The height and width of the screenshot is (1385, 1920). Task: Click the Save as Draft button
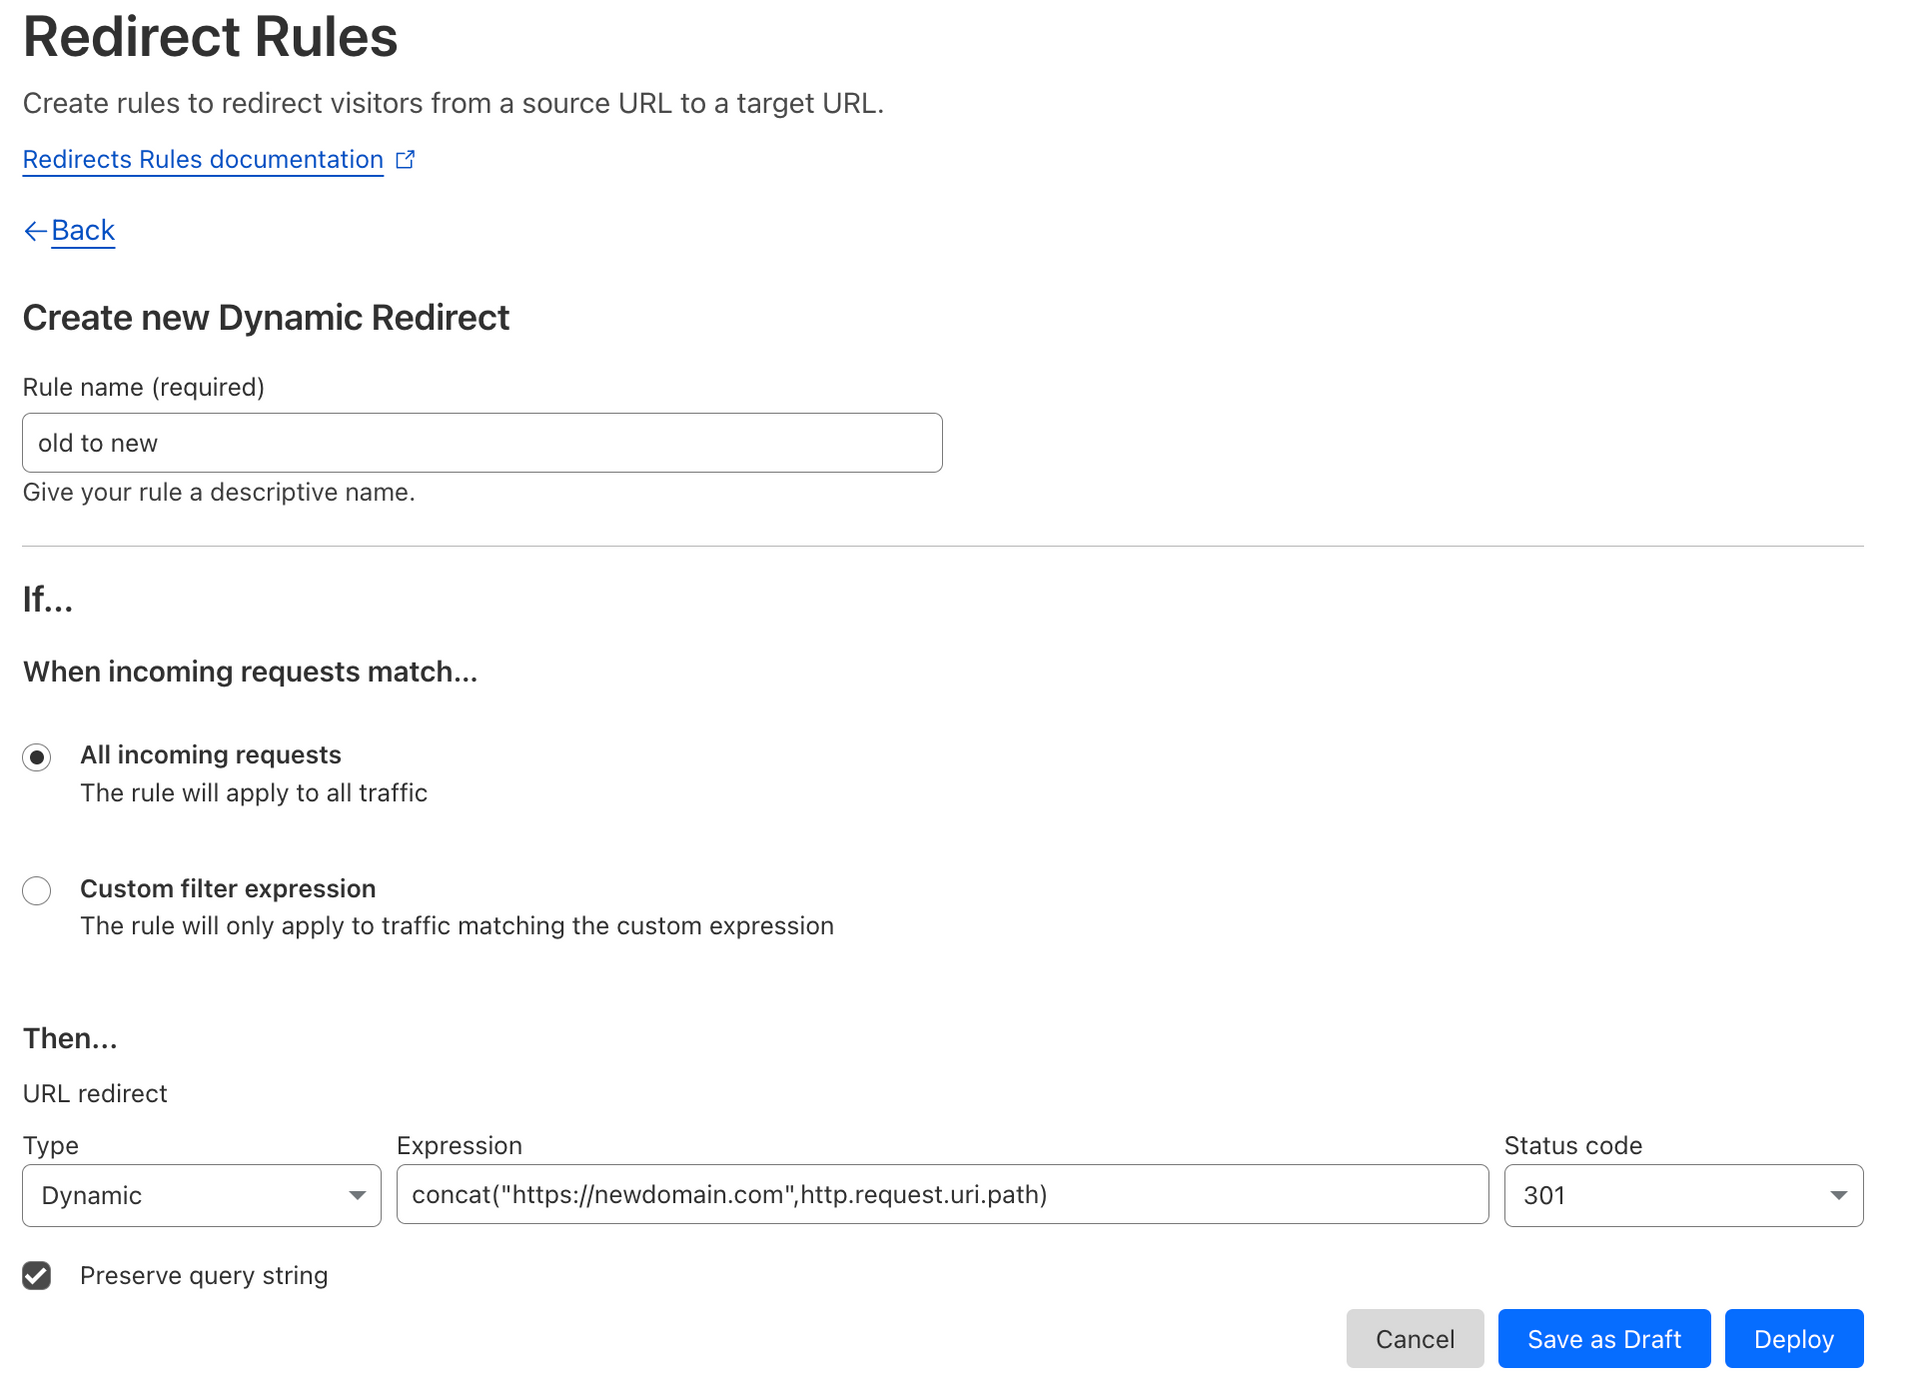pyautogui.click(x=1603, y=1339)
